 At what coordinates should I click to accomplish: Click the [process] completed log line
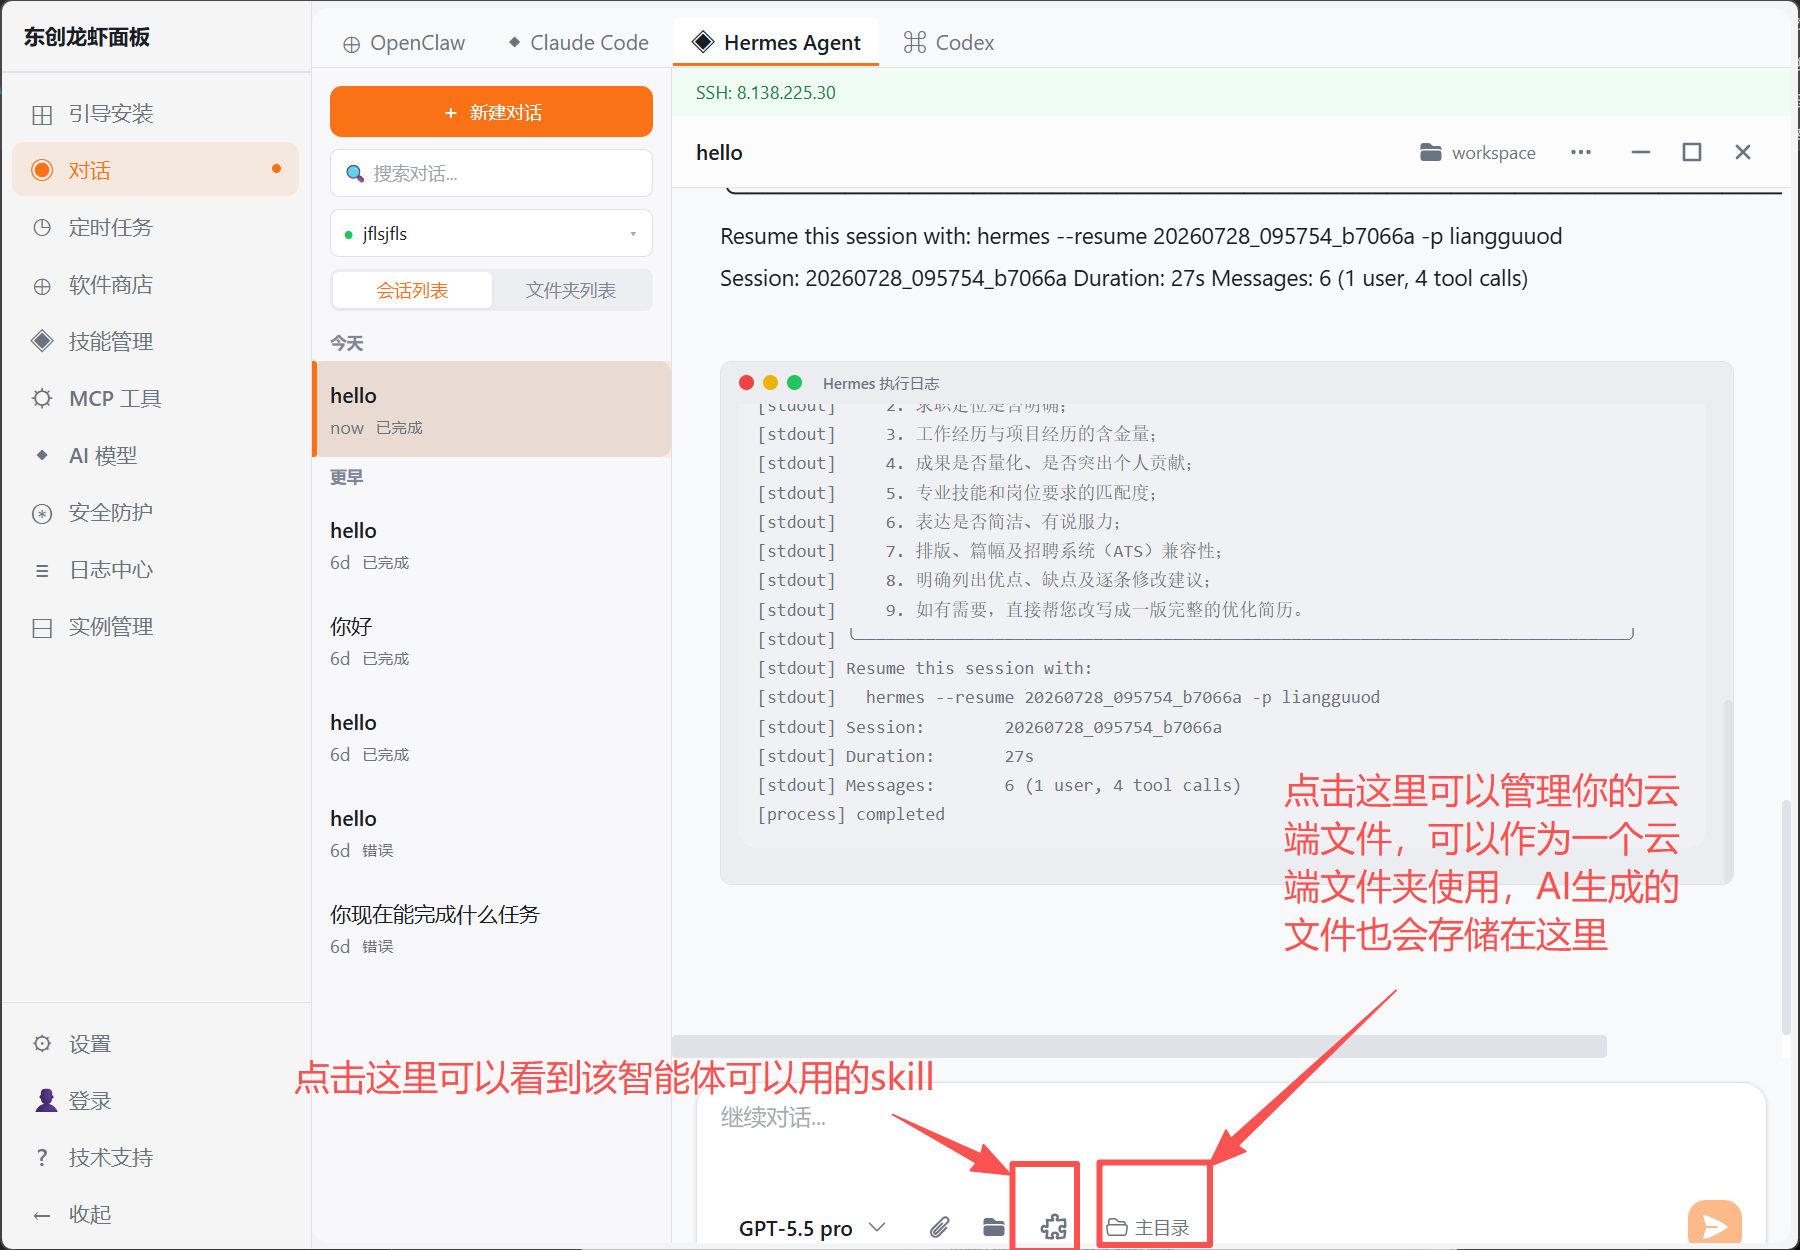[851, 814]
